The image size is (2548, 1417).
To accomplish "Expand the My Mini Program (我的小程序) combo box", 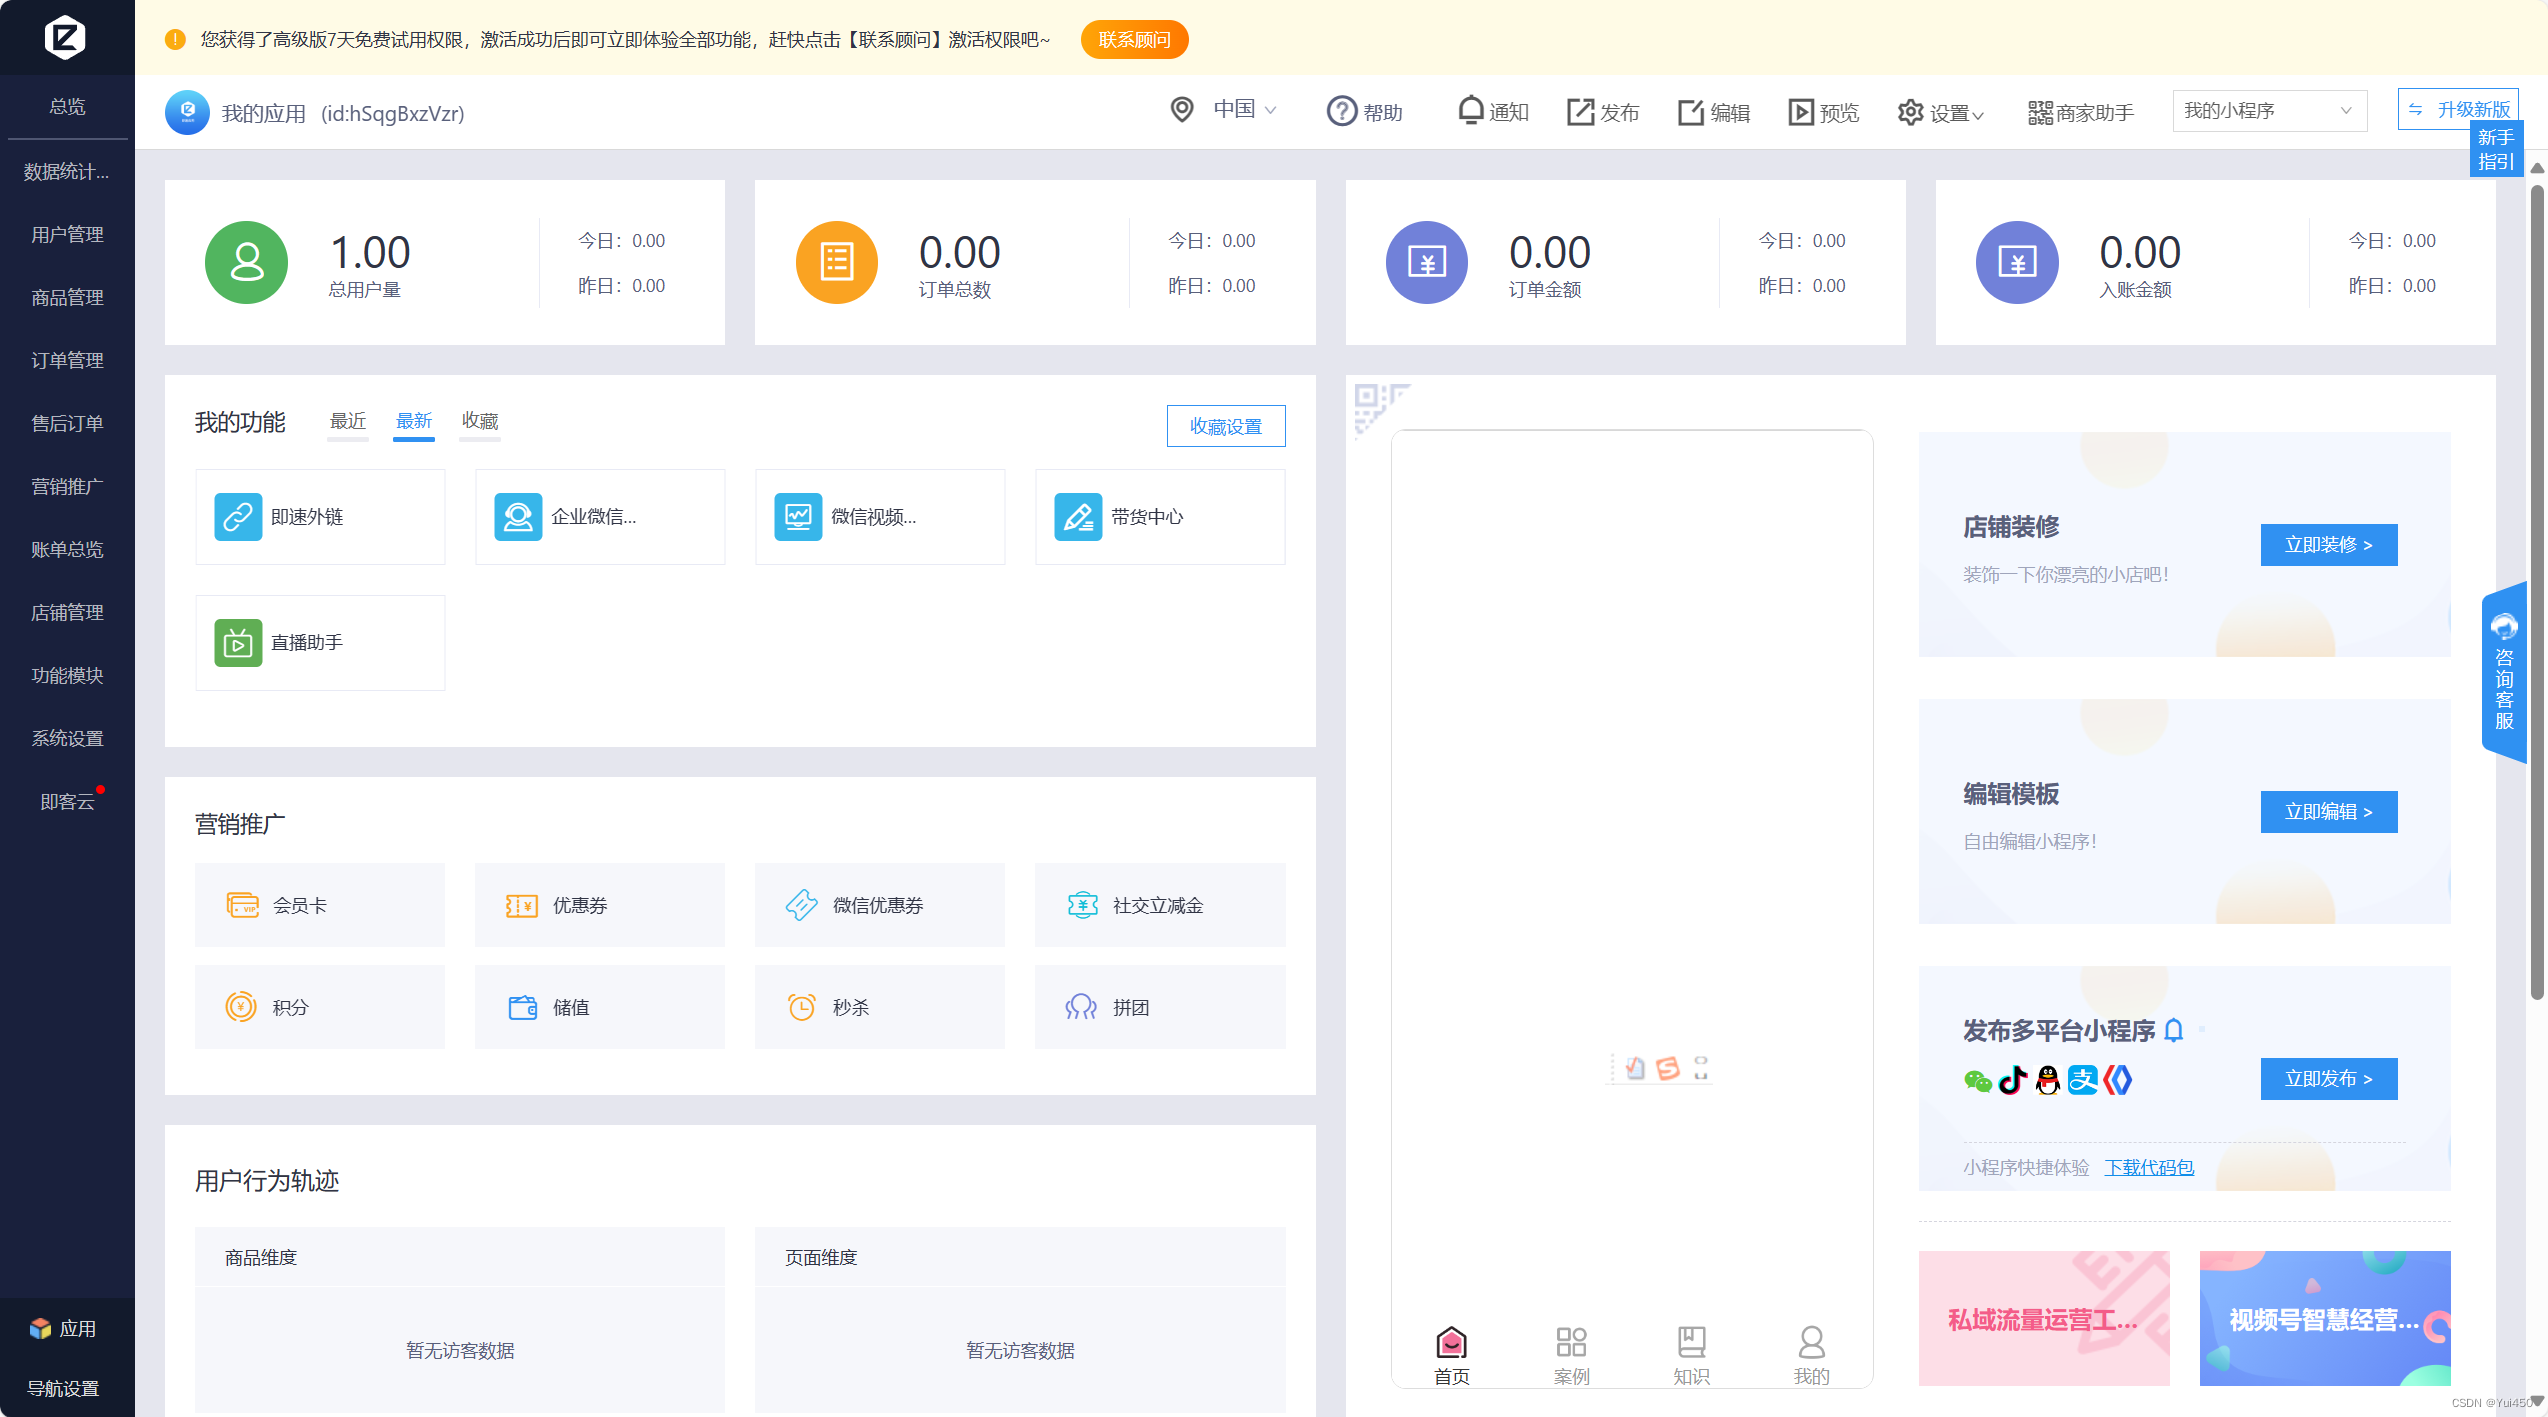I will point(2268,111).
